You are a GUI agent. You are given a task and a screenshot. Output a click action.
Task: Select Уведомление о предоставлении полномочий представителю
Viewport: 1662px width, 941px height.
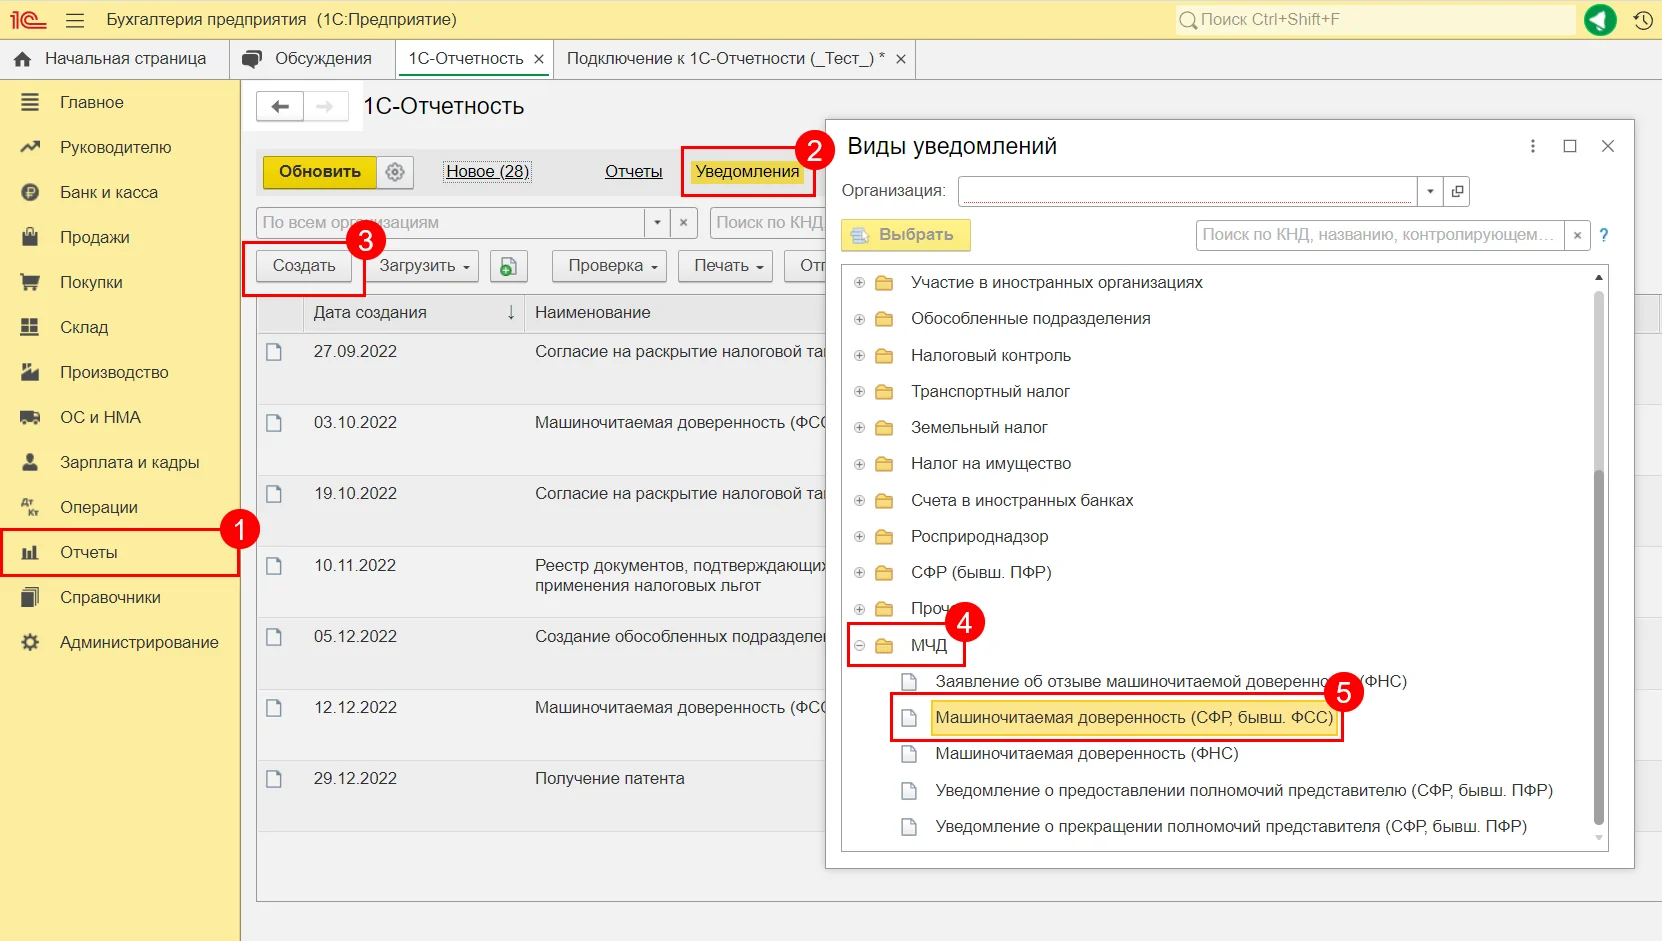[x=1244, y=791]
